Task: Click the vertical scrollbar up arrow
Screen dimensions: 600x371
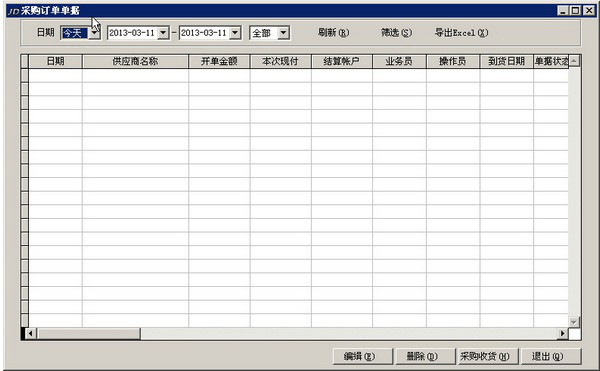Action: [574, 61]
